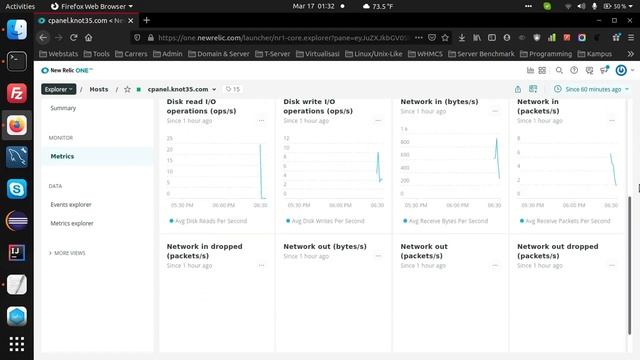Select Summary in sidebar
This screenshot has height=360, width=640.
coord(63,108)
